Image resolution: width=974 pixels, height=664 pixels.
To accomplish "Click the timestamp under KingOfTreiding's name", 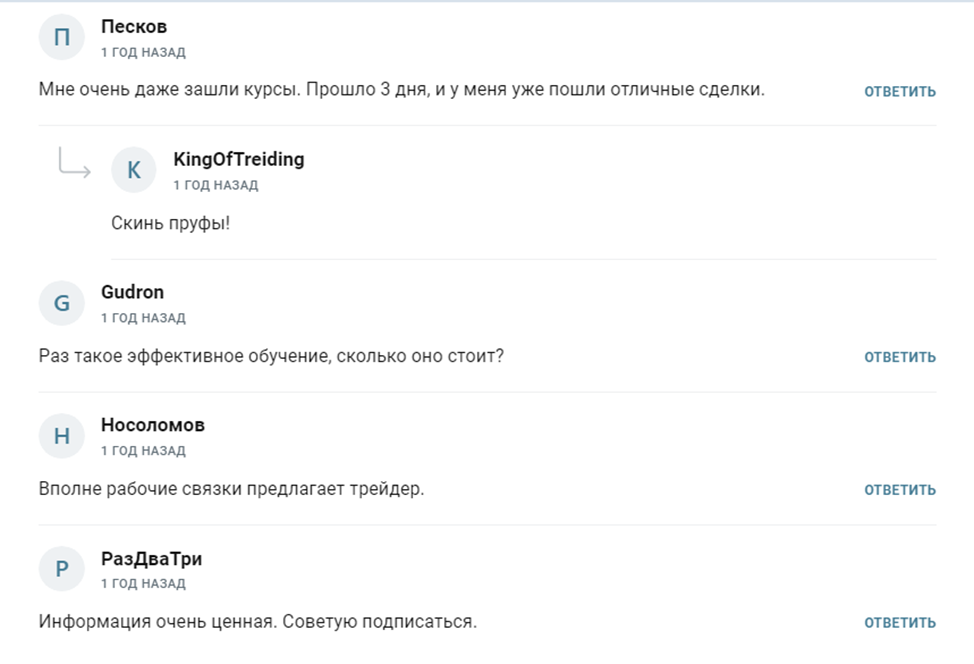I will [x=215, y=185].
